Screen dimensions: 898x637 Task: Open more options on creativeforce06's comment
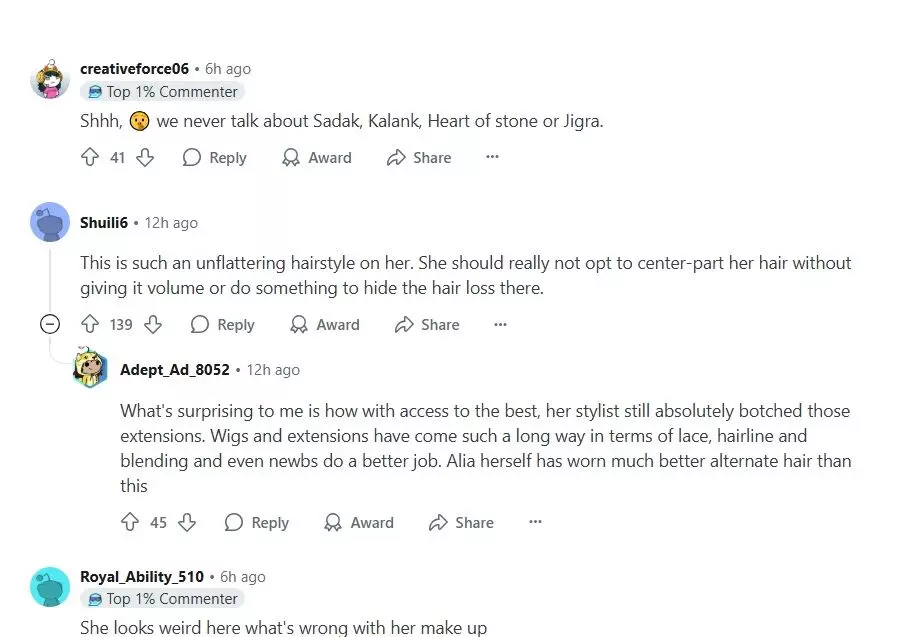492,157
